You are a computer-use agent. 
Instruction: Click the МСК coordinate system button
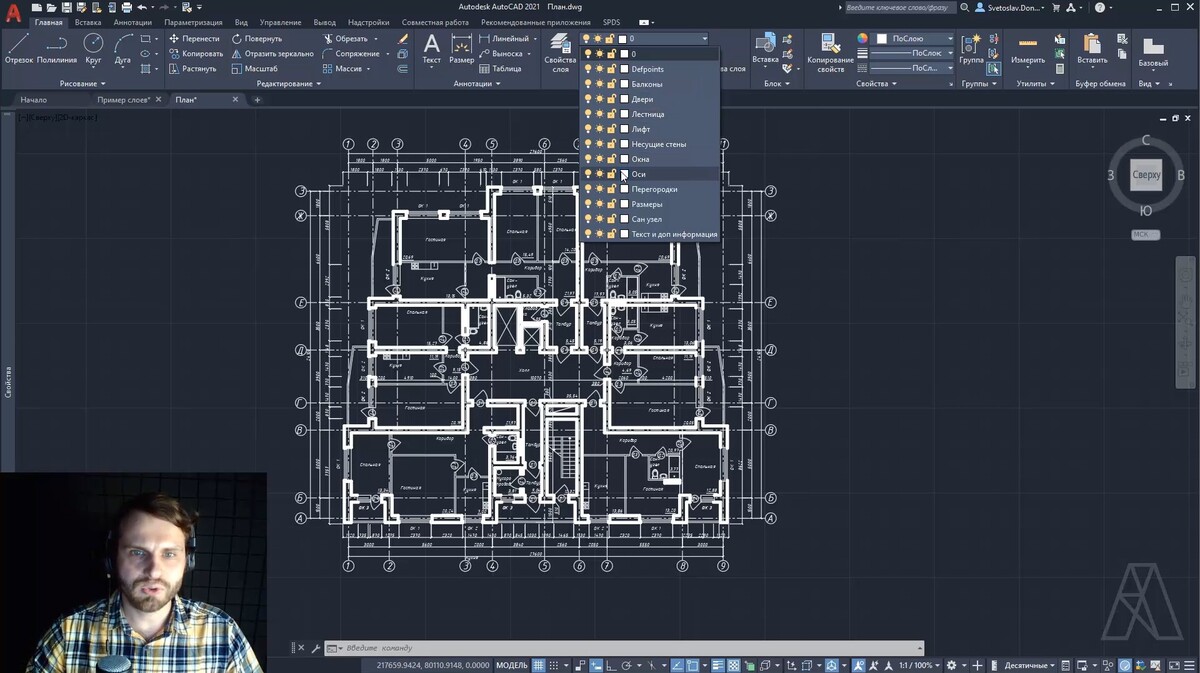tap(1145, 235)
